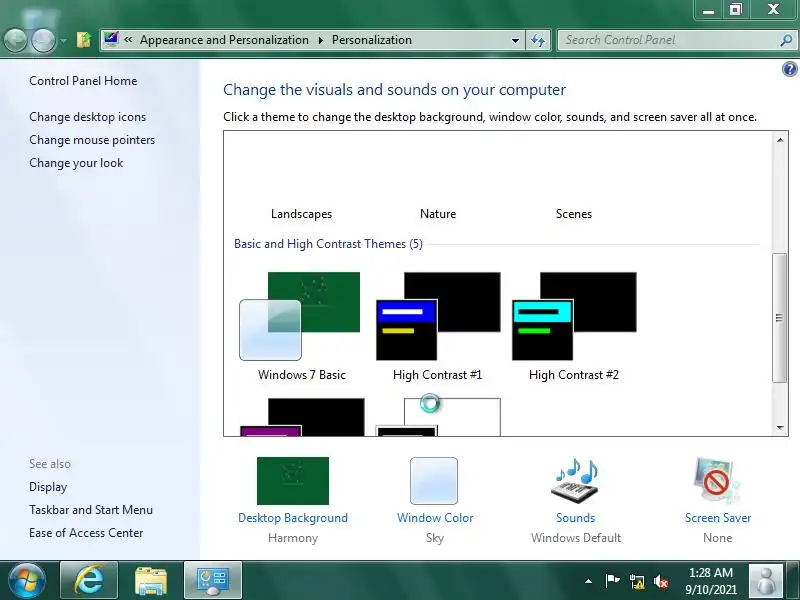800x600 pixels.
Task: Open the Window Color swatch icon
Action: point(434,481)
